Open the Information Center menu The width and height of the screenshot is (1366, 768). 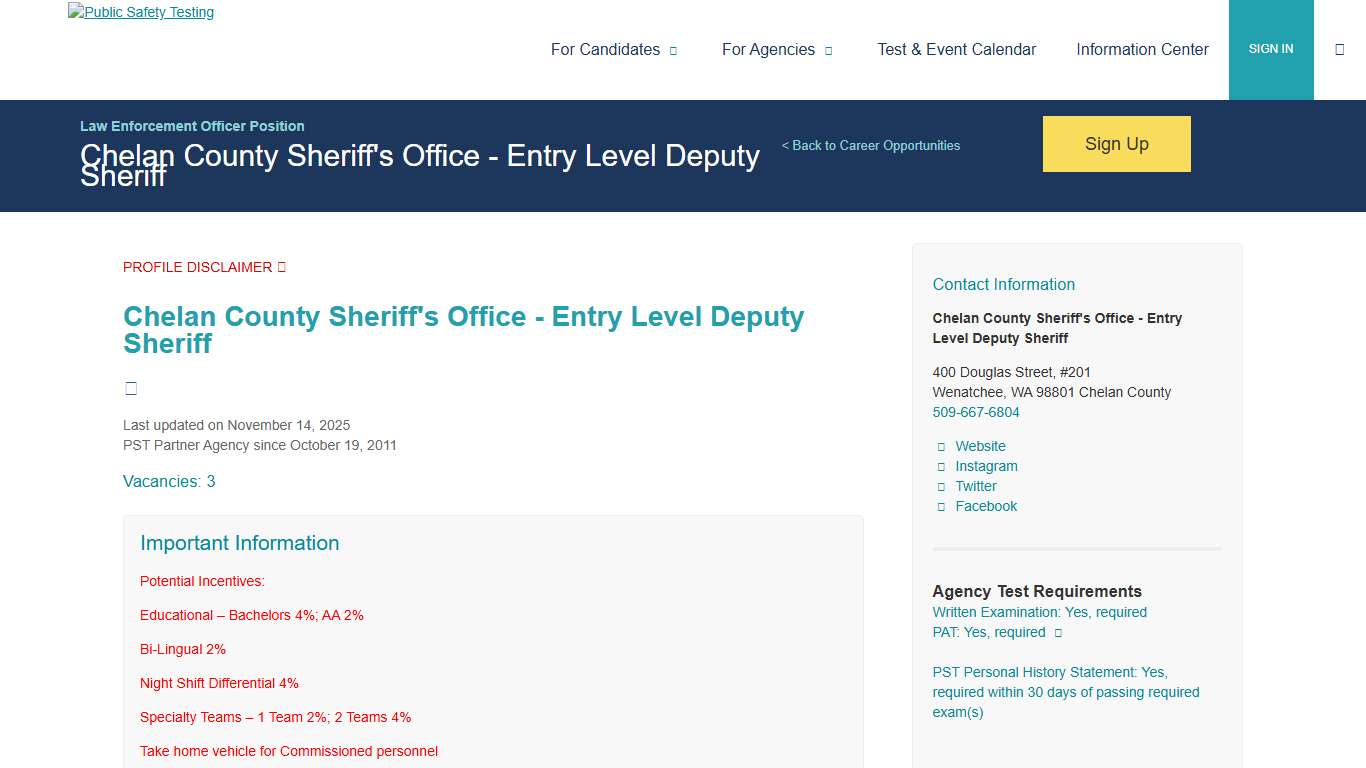tap(1142, 49)
